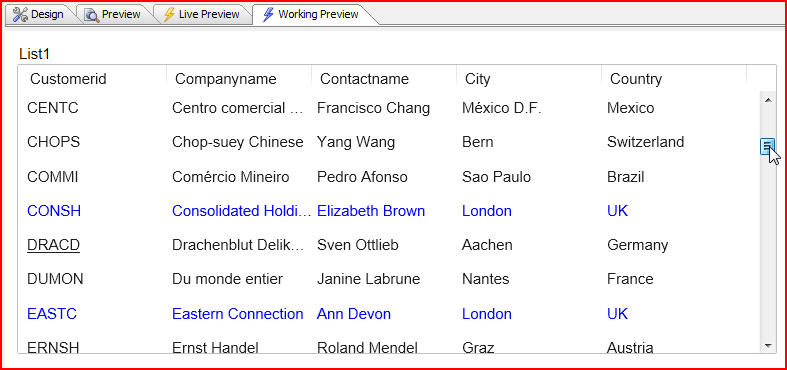Select contact Sven Ottlieb
787x370 pixels.
357,245
